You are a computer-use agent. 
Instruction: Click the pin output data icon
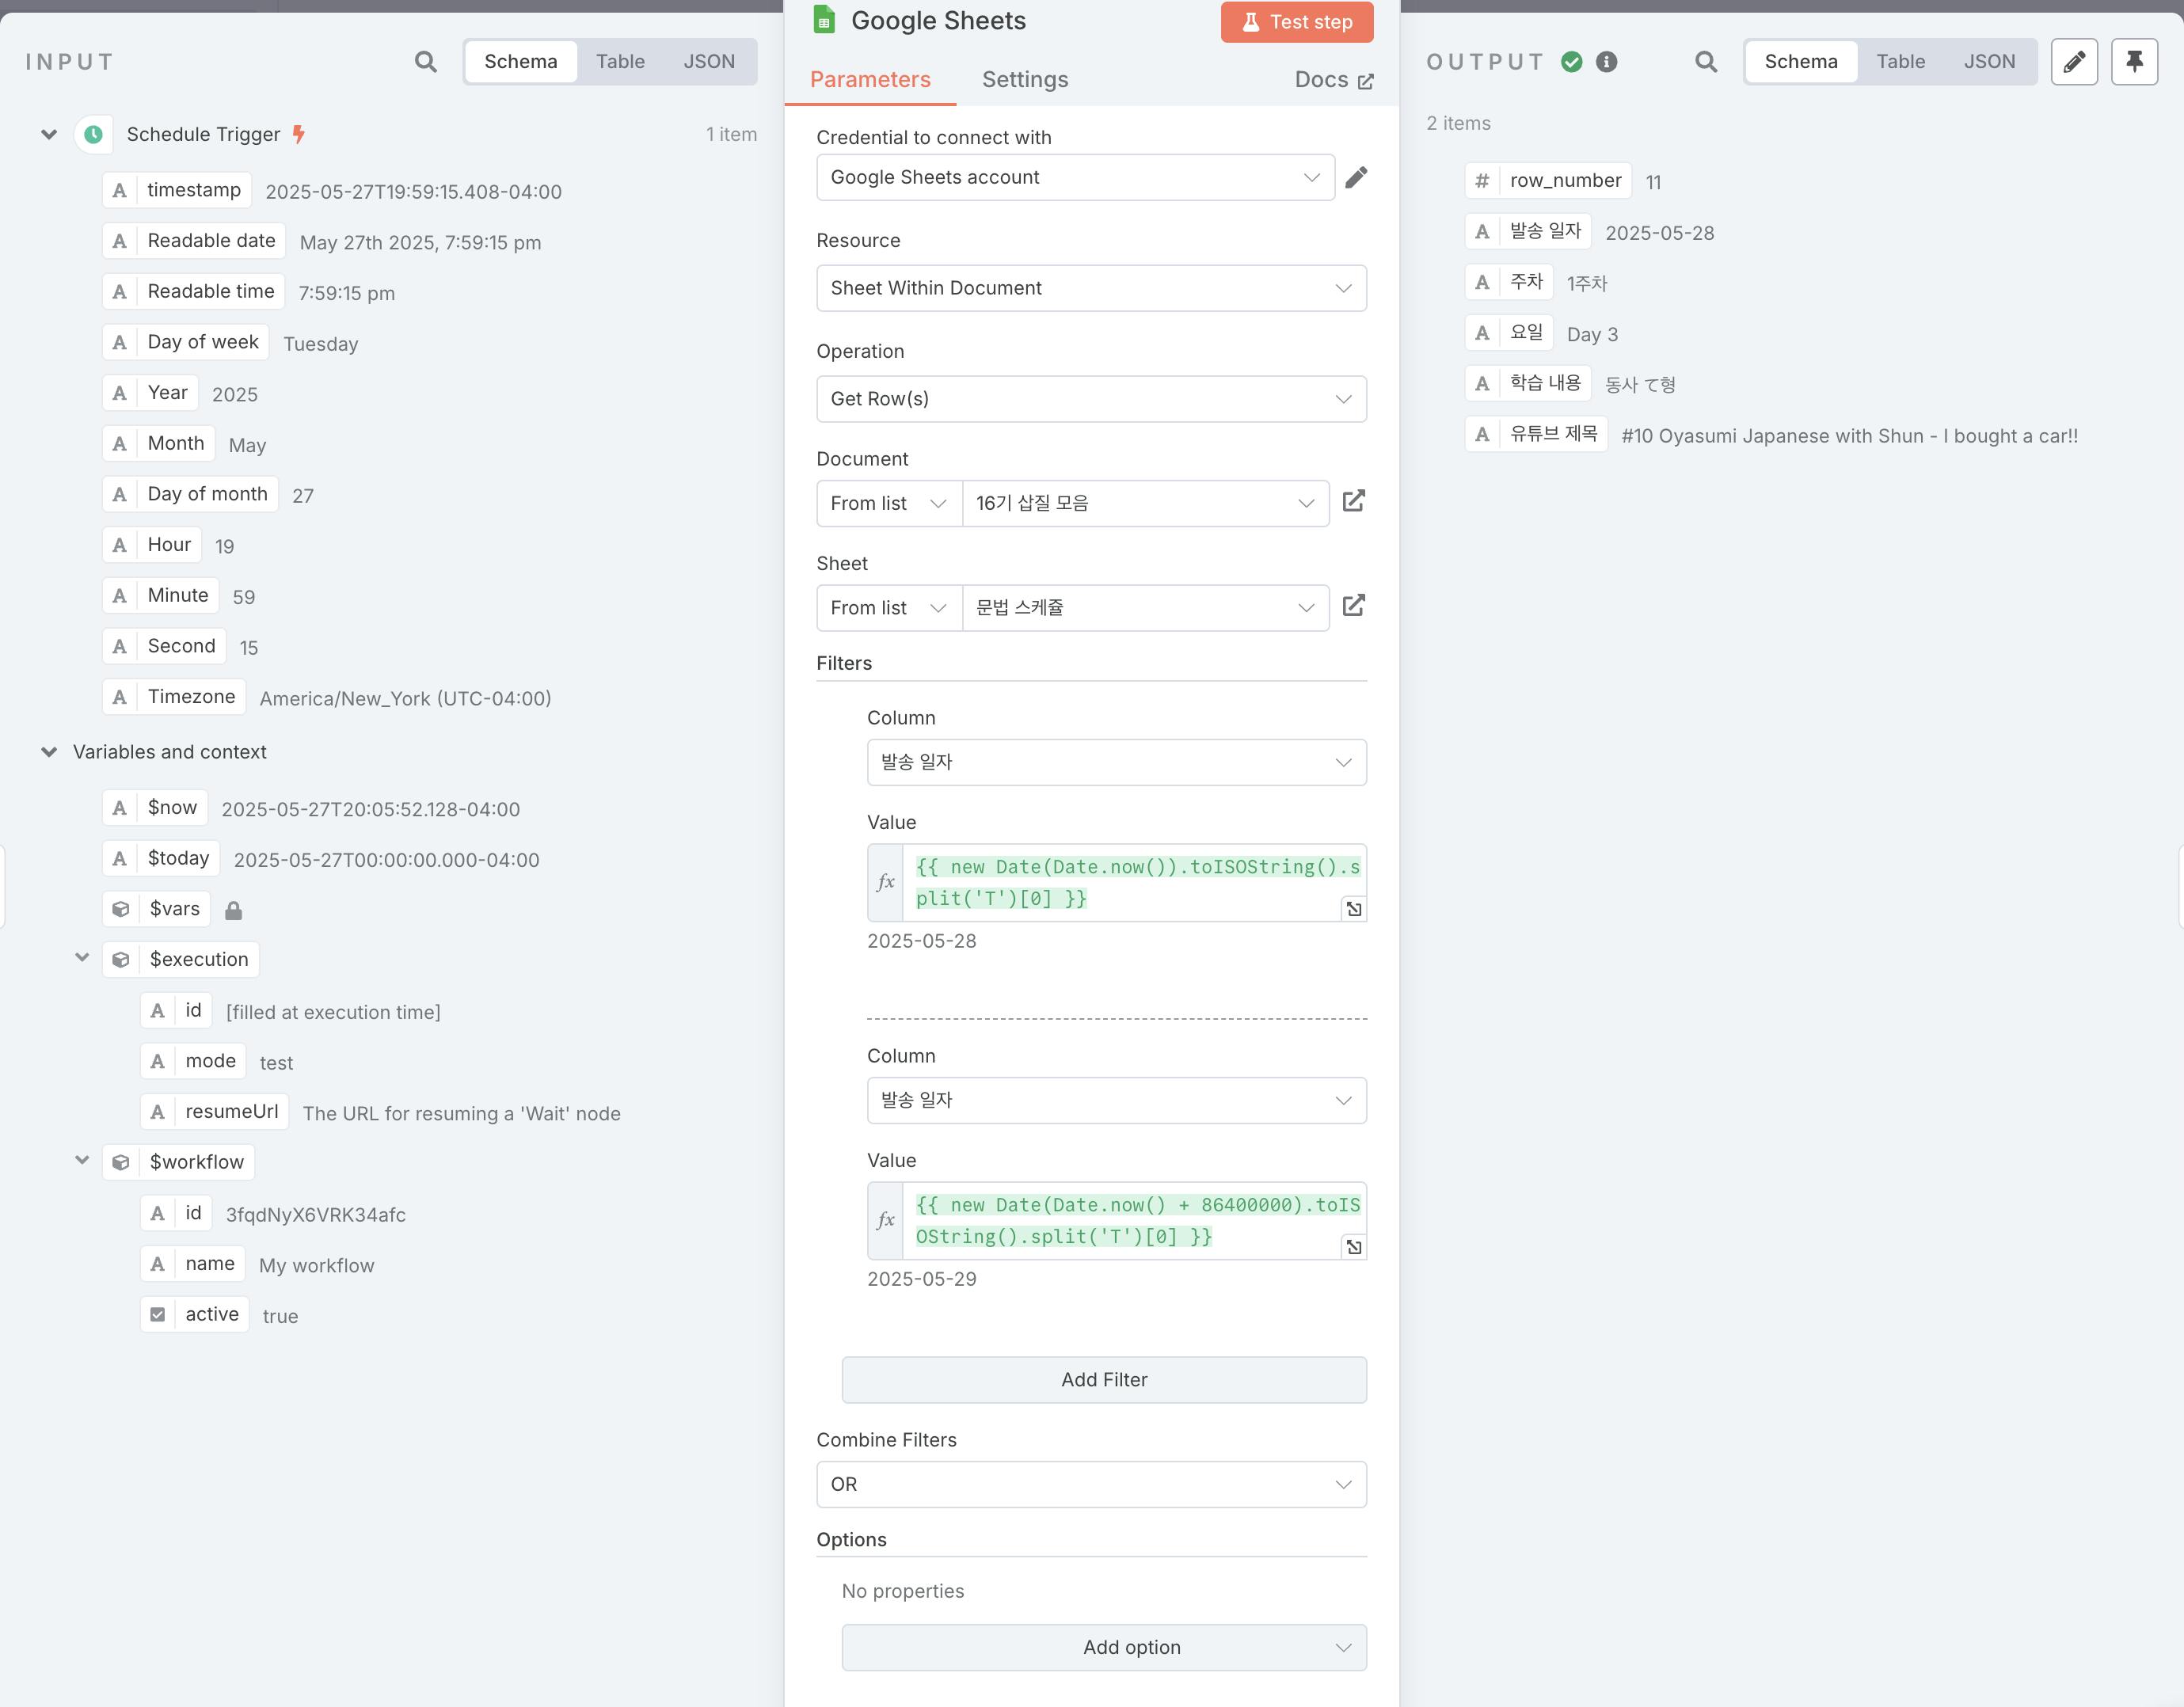click(2134, 62)
